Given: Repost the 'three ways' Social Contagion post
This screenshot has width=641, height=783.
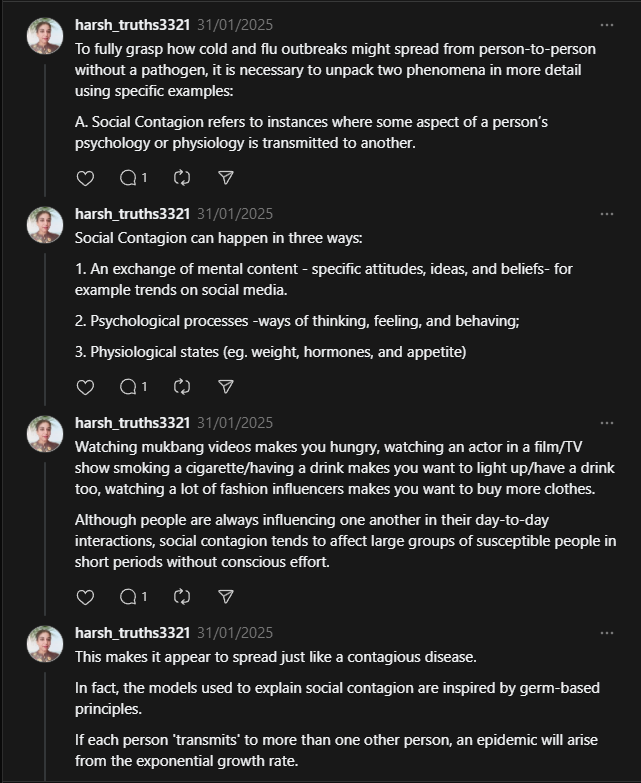Looking at the screenshot, I should point(182,387).
